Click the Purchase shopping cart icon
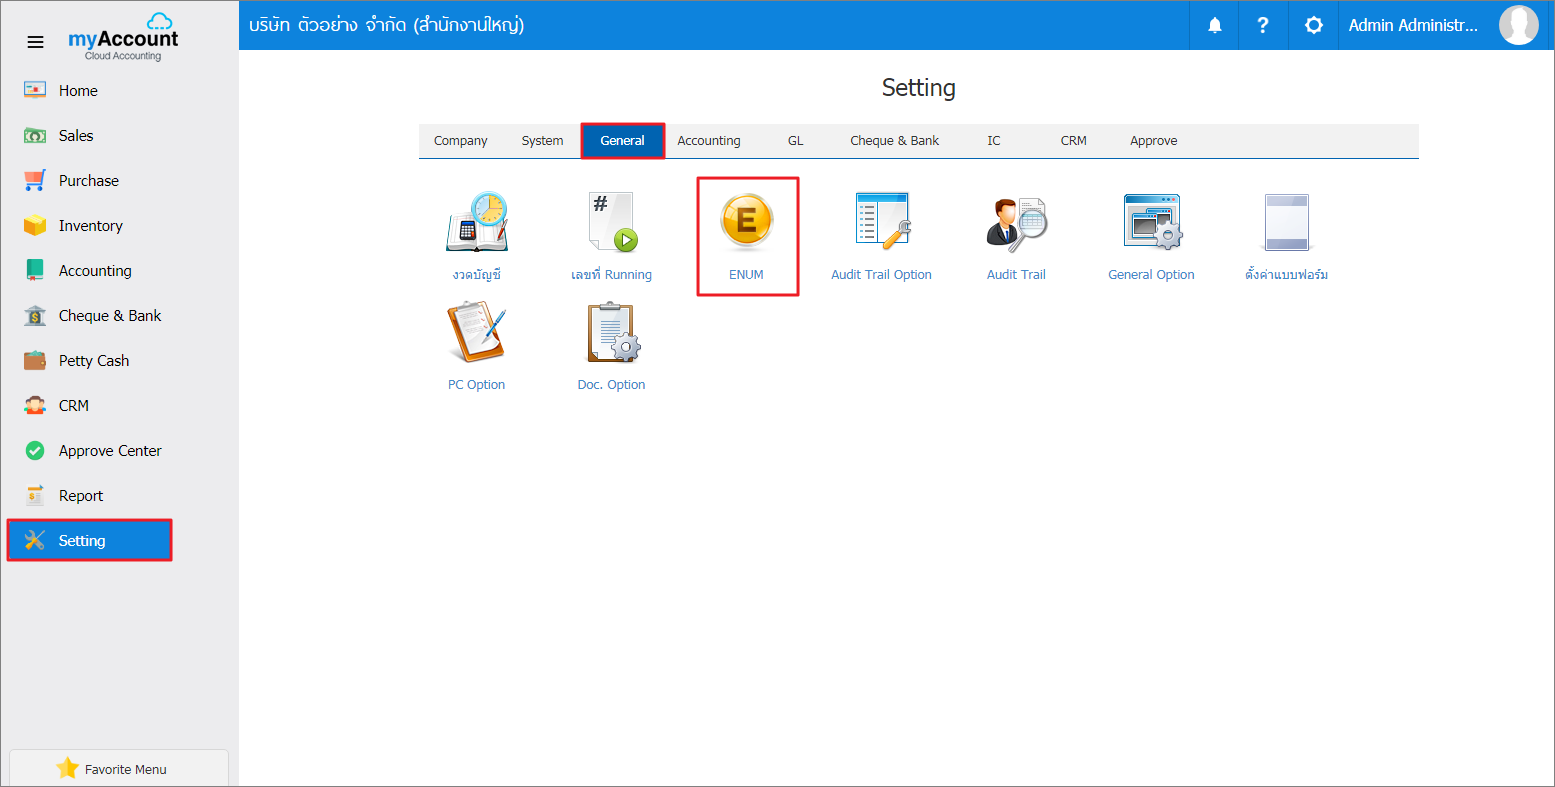 (35, 180)
